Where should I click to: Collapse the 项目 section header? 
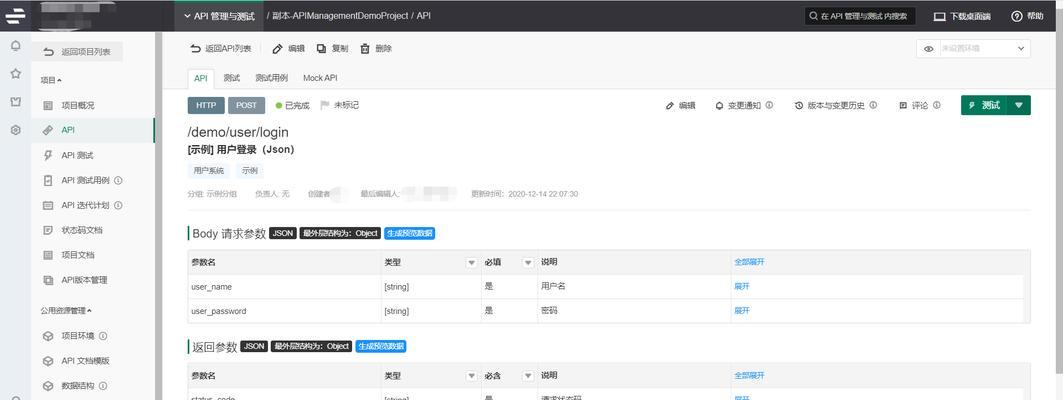pyautogui.click(x=51, y=80)
